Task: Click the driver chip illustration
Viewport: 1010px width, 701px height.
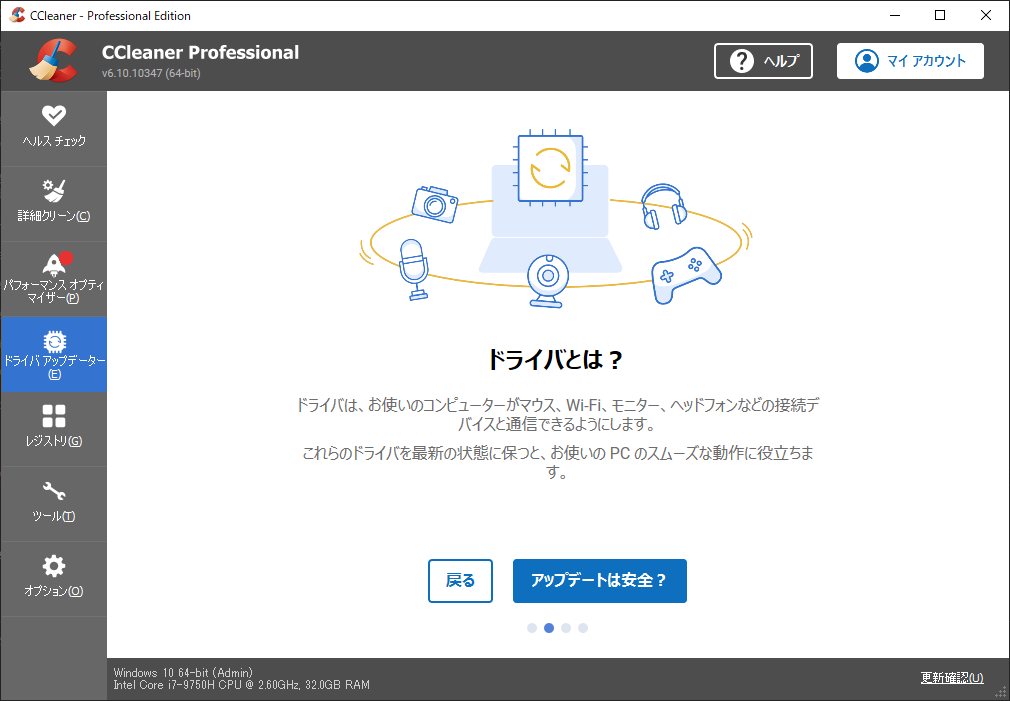Action: pos(551,169)
